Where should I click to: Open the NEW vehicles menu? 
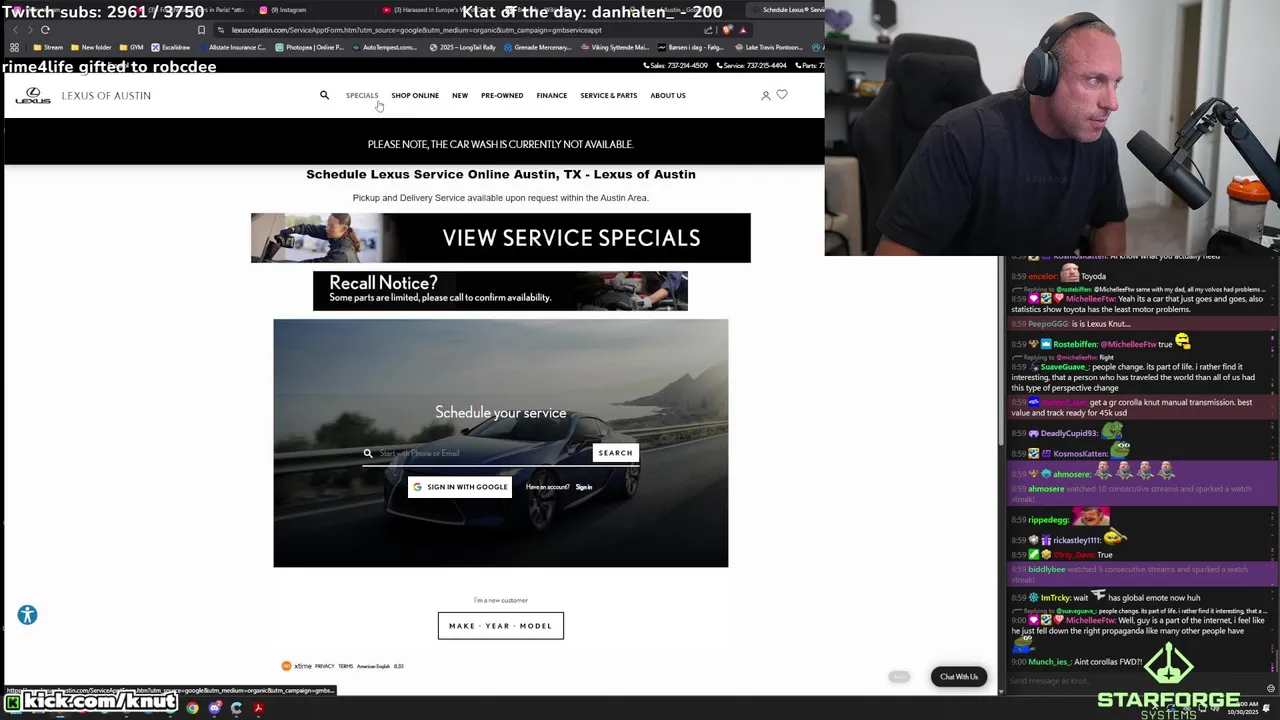[x=460, y=95]
